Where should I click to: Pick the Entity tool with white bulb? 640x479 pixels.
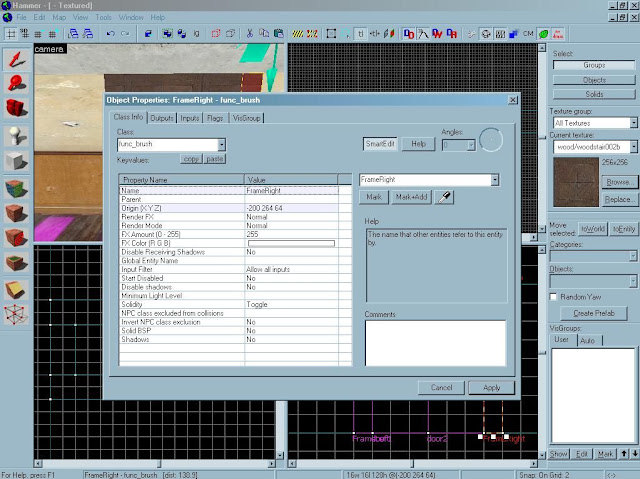[15, 136]
